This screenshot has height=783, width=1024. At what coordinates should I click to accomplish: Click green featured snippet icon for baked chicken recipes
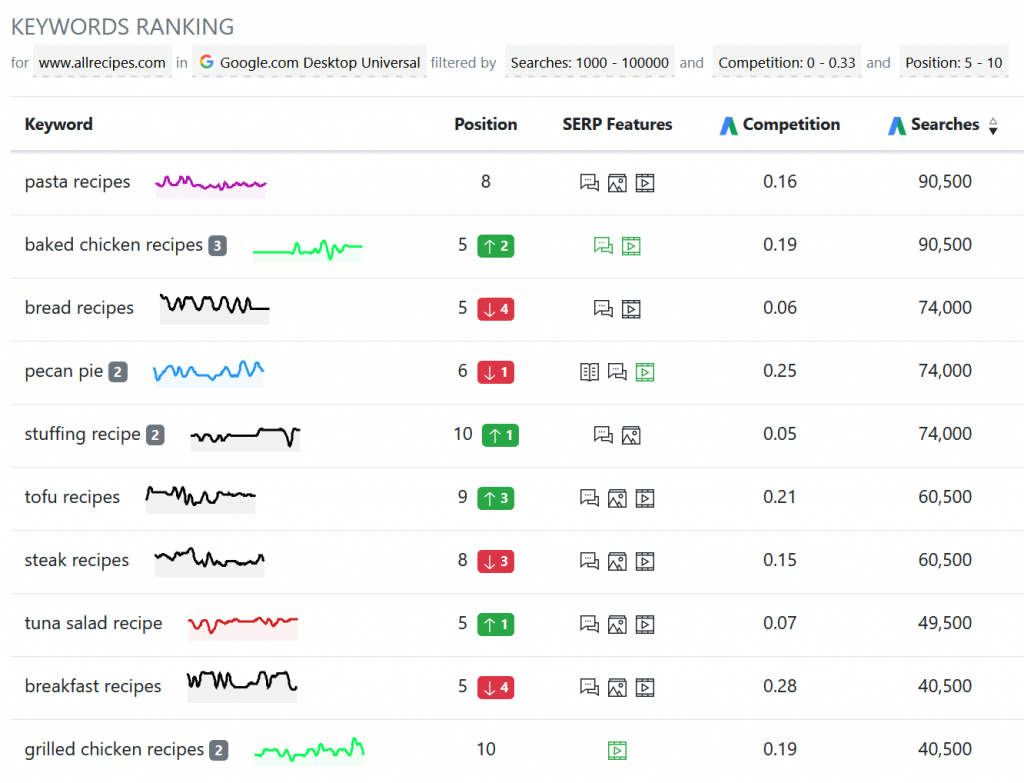[603, 246]
